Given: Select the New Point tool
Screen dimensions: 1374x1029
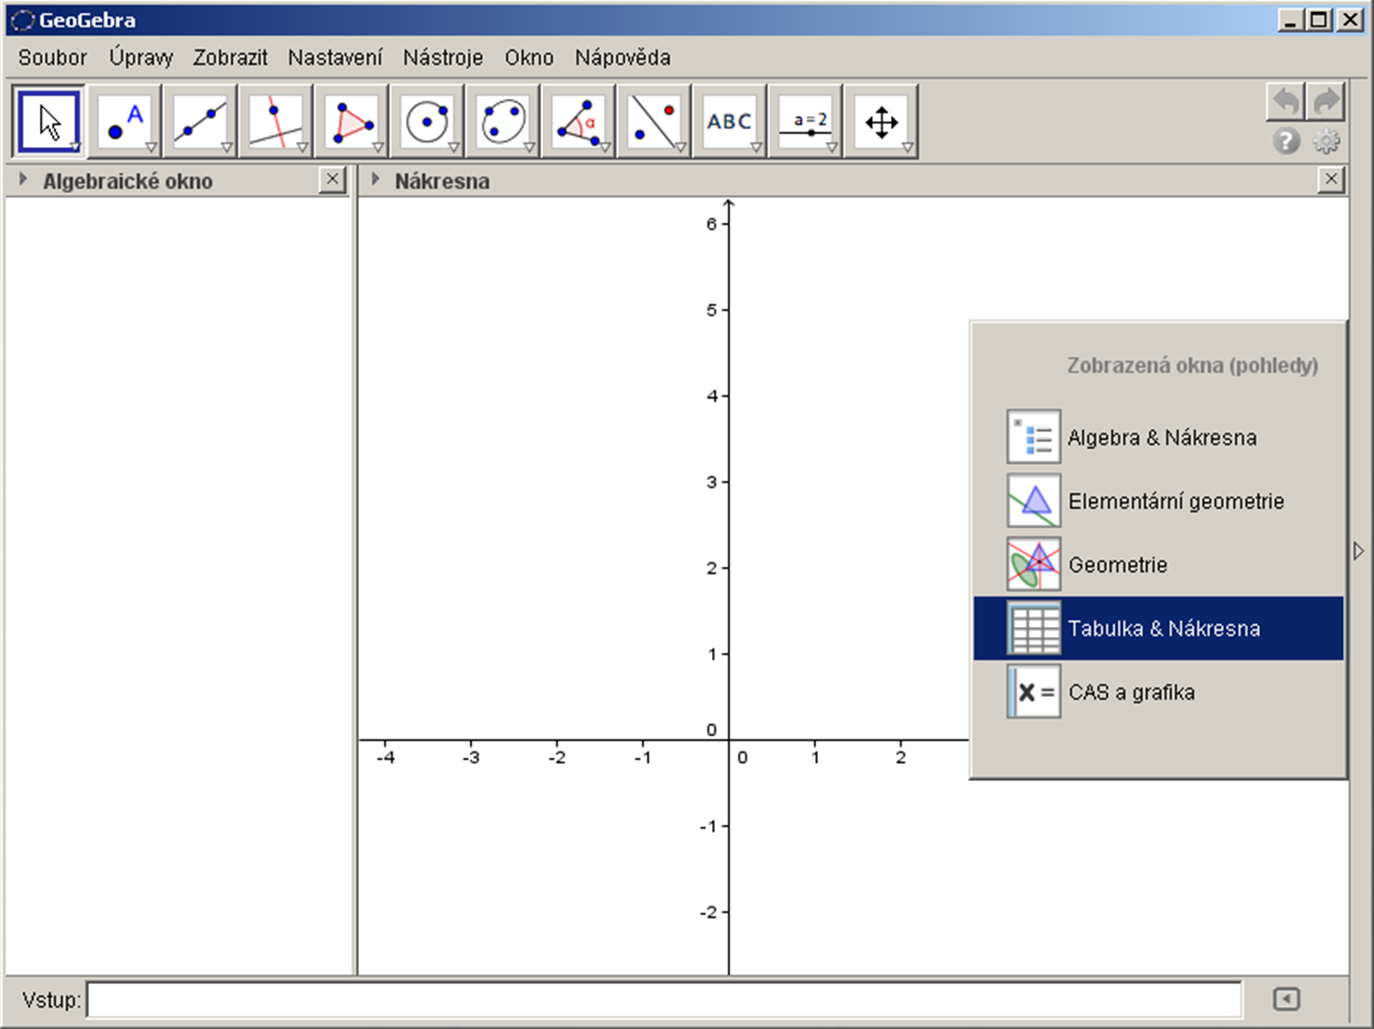Looking at the screenshot, I should pos(125,122).
